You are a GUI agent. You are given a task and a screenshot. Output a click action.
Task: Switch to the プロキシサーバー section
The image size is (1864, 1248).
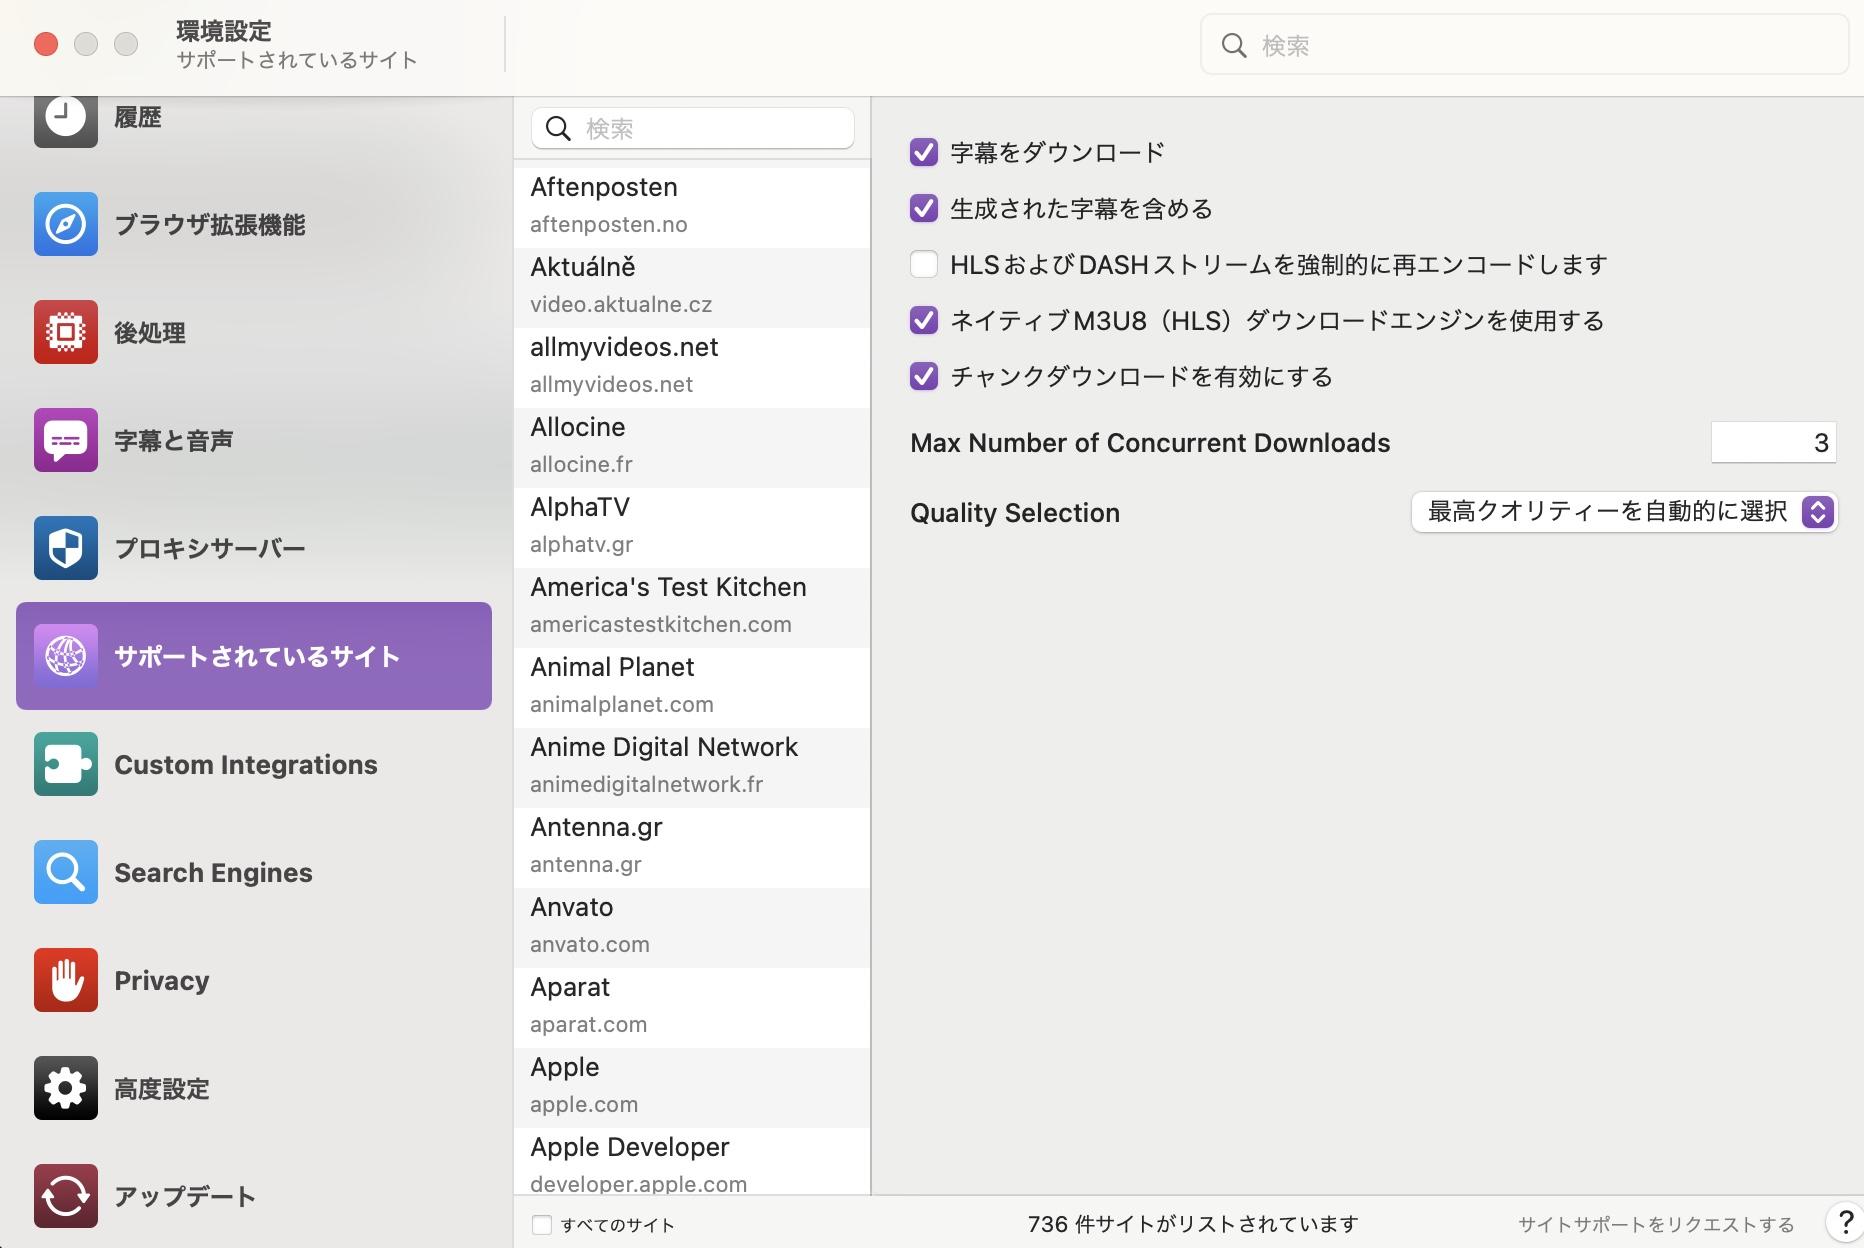254,548
